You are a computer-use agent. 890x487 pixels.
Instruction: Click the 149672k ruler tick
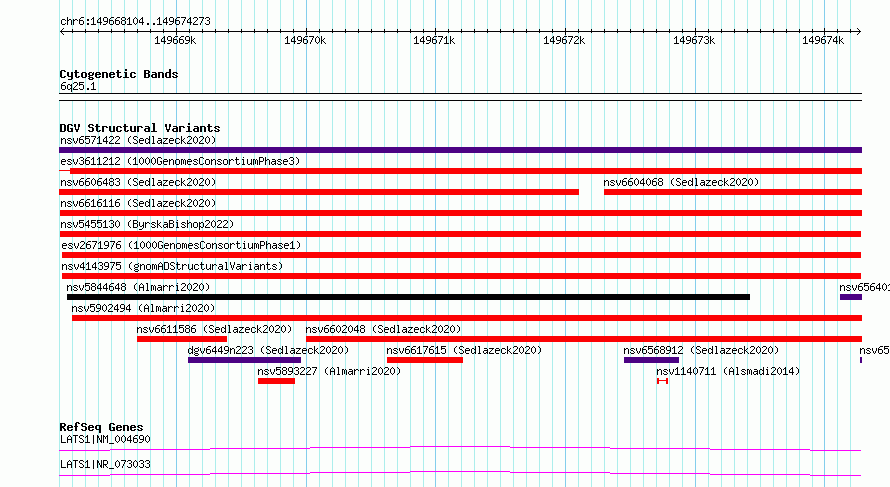tap(564, 40)
